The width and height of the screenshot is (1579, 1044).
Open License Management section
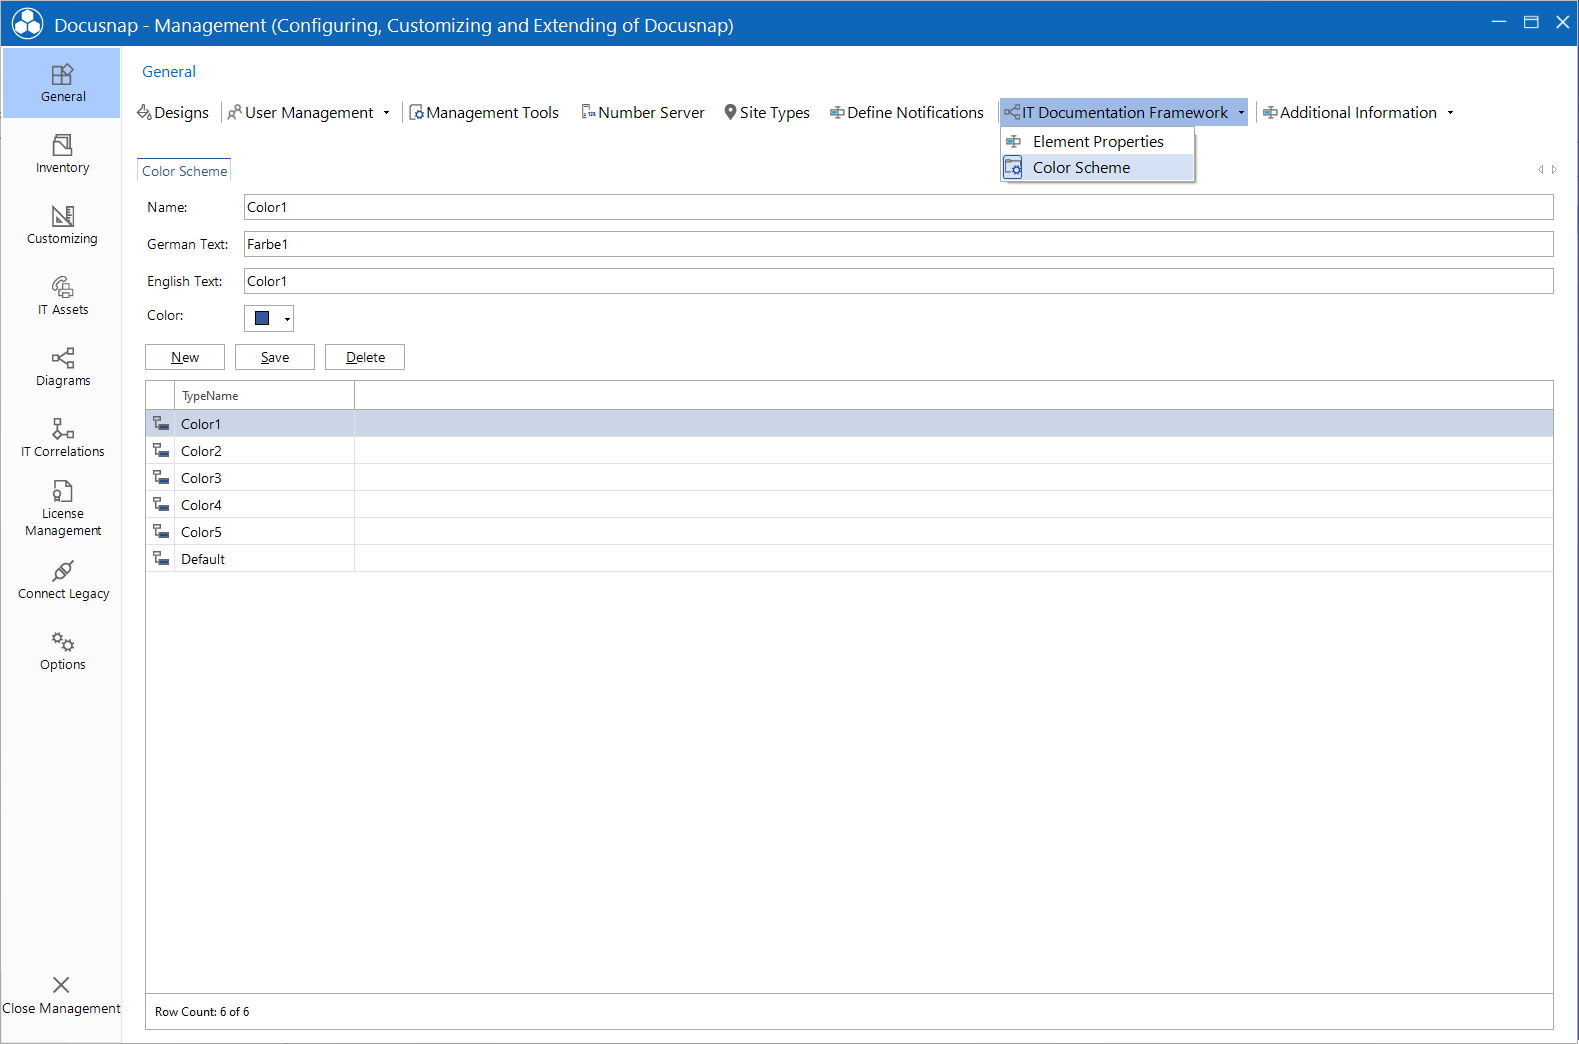coord(62,508)
